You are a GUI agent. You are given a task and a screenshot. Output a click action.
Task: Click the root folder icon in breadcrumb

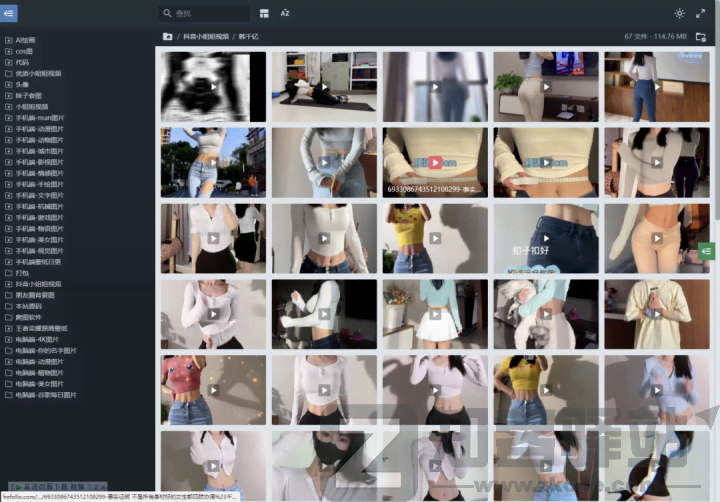tap(167, 36)
